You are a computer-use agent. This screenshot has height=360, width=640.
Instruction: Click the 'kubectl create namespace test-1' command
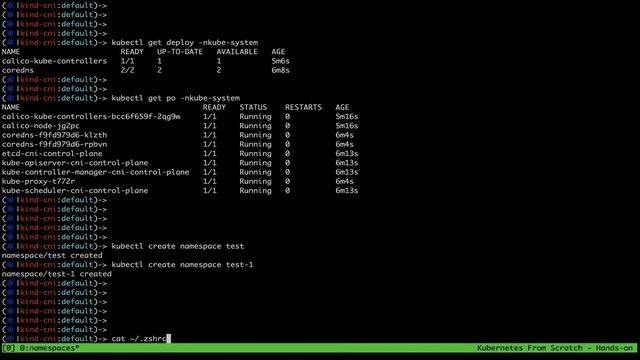[x=182, y=264]
